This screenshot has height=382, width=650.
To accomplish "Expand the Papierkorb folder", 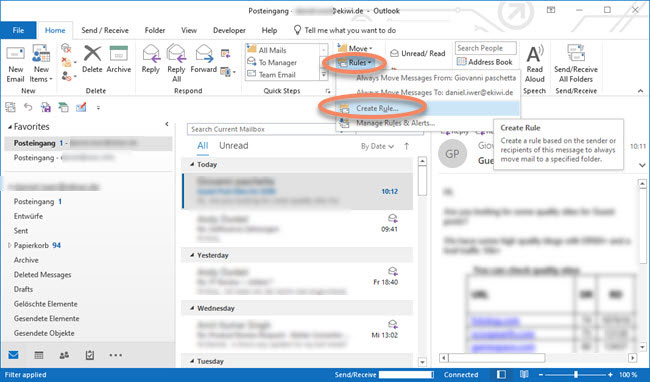I will [9, 245].
